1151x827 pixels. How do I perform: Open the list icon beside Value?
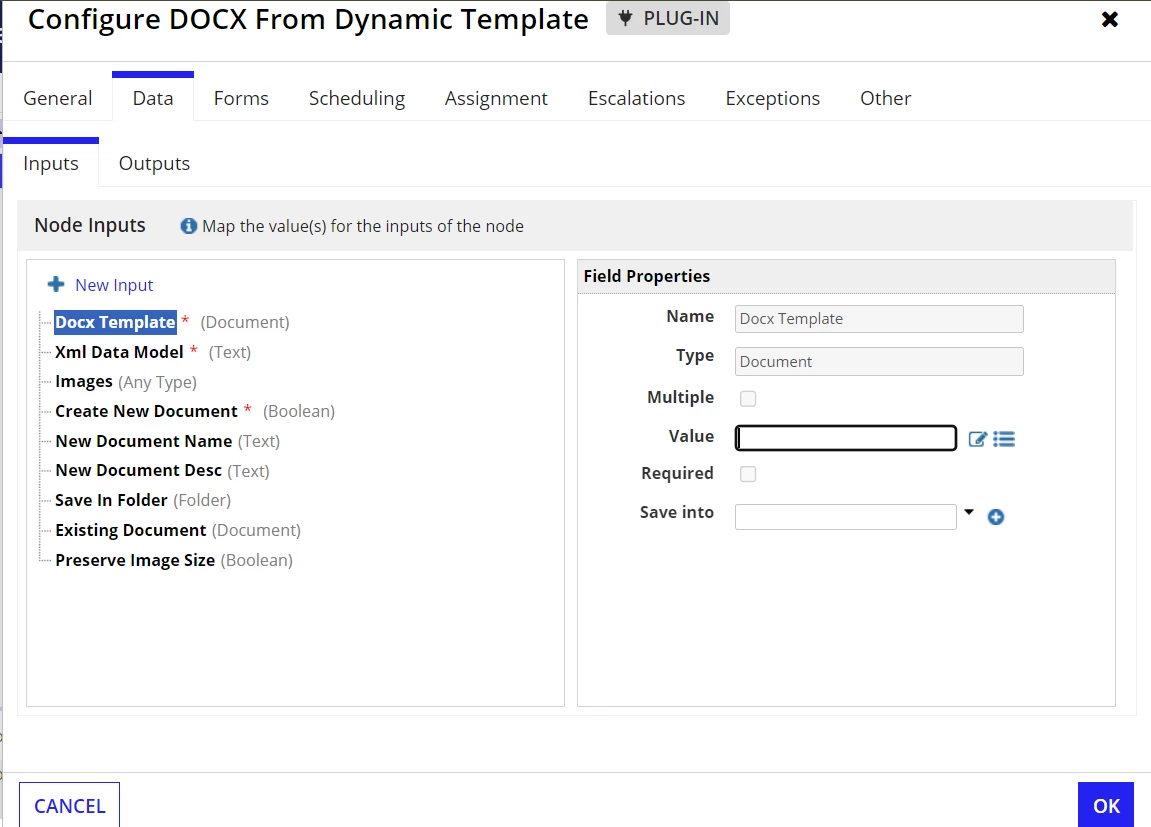click(1004, 439)
